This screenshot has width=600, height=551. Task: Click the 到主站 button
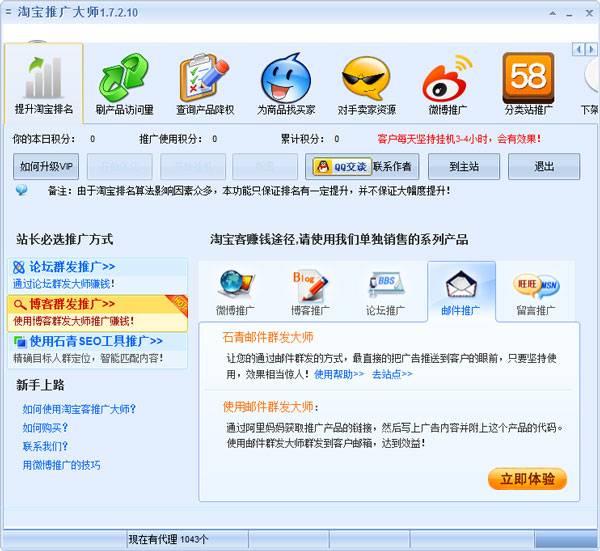464,166
